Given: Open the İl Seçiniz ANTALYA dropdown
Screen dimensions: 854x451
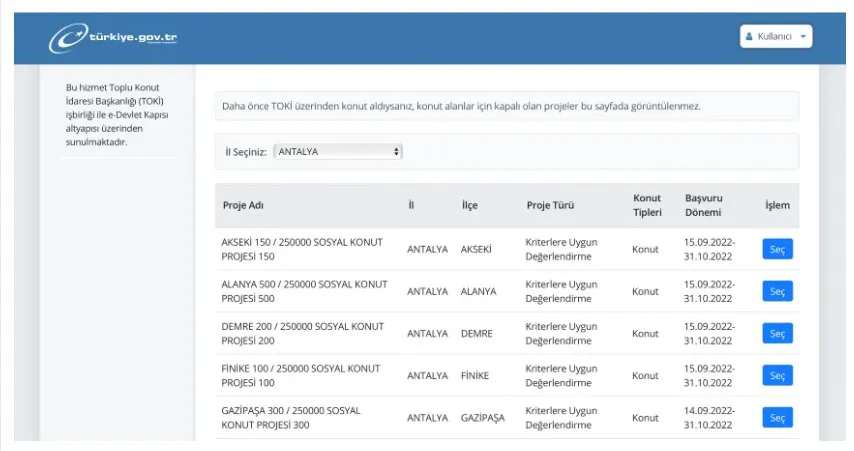Looking at the screenshot, I should click(338, 152).
